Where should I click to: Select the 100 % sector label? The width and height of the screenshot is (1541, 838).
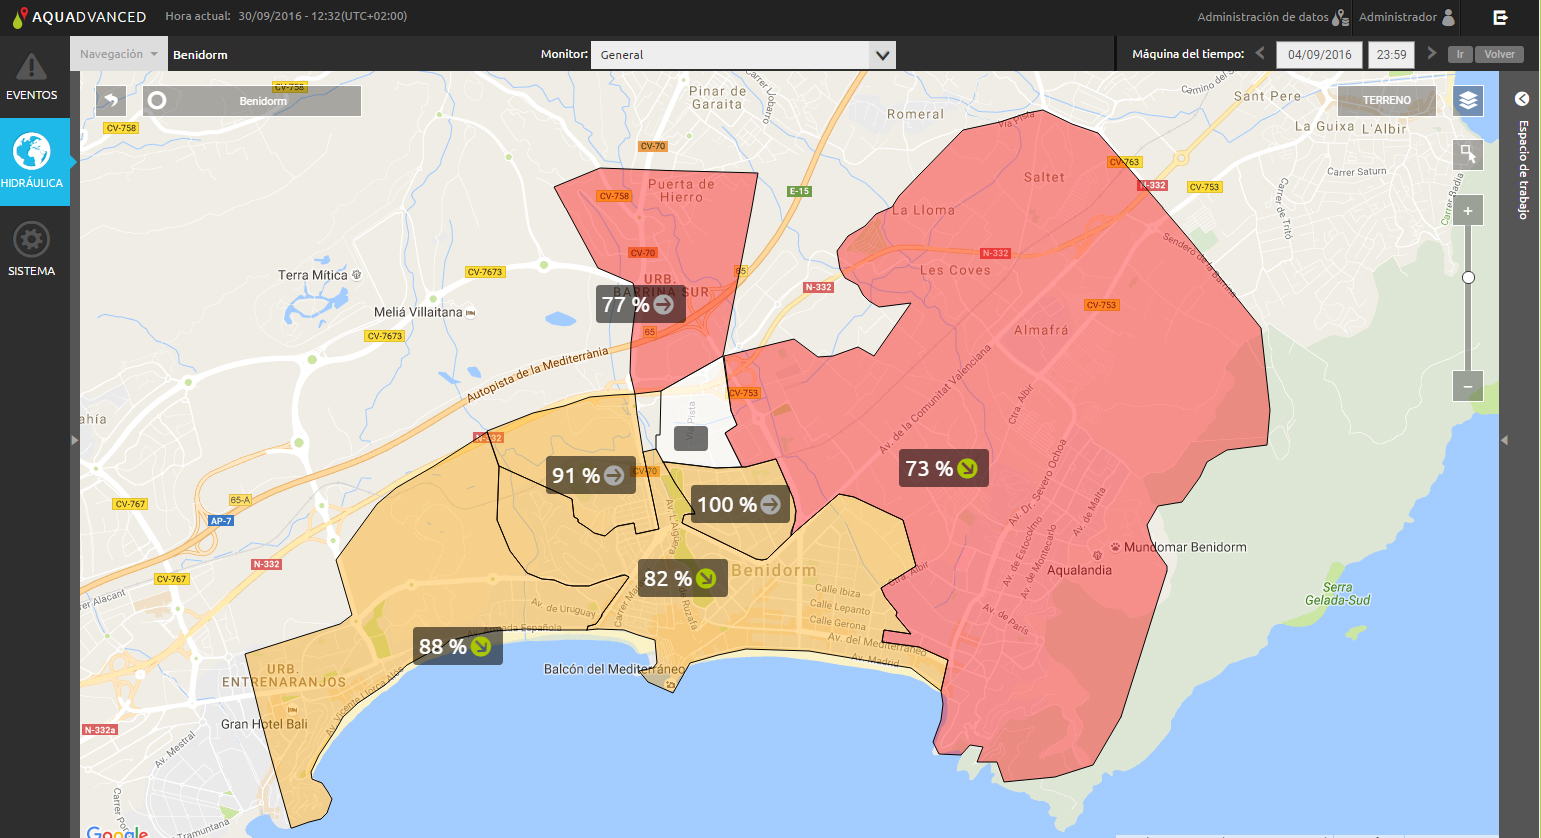(739, 505)
